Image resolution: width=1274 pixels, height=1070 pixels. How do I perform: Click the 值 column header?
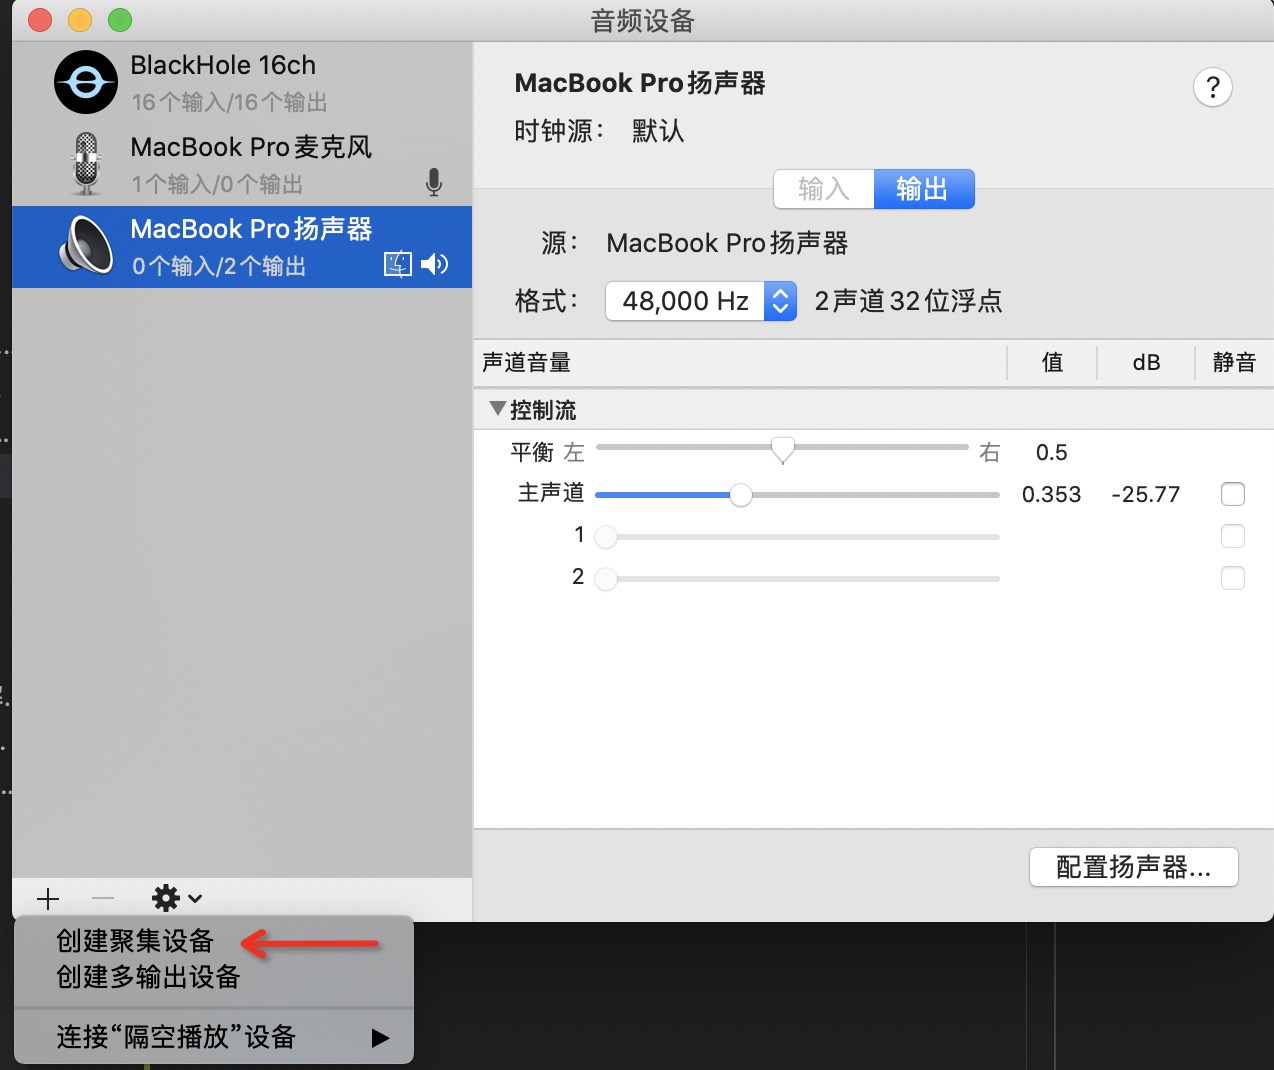click(1052, 363)
